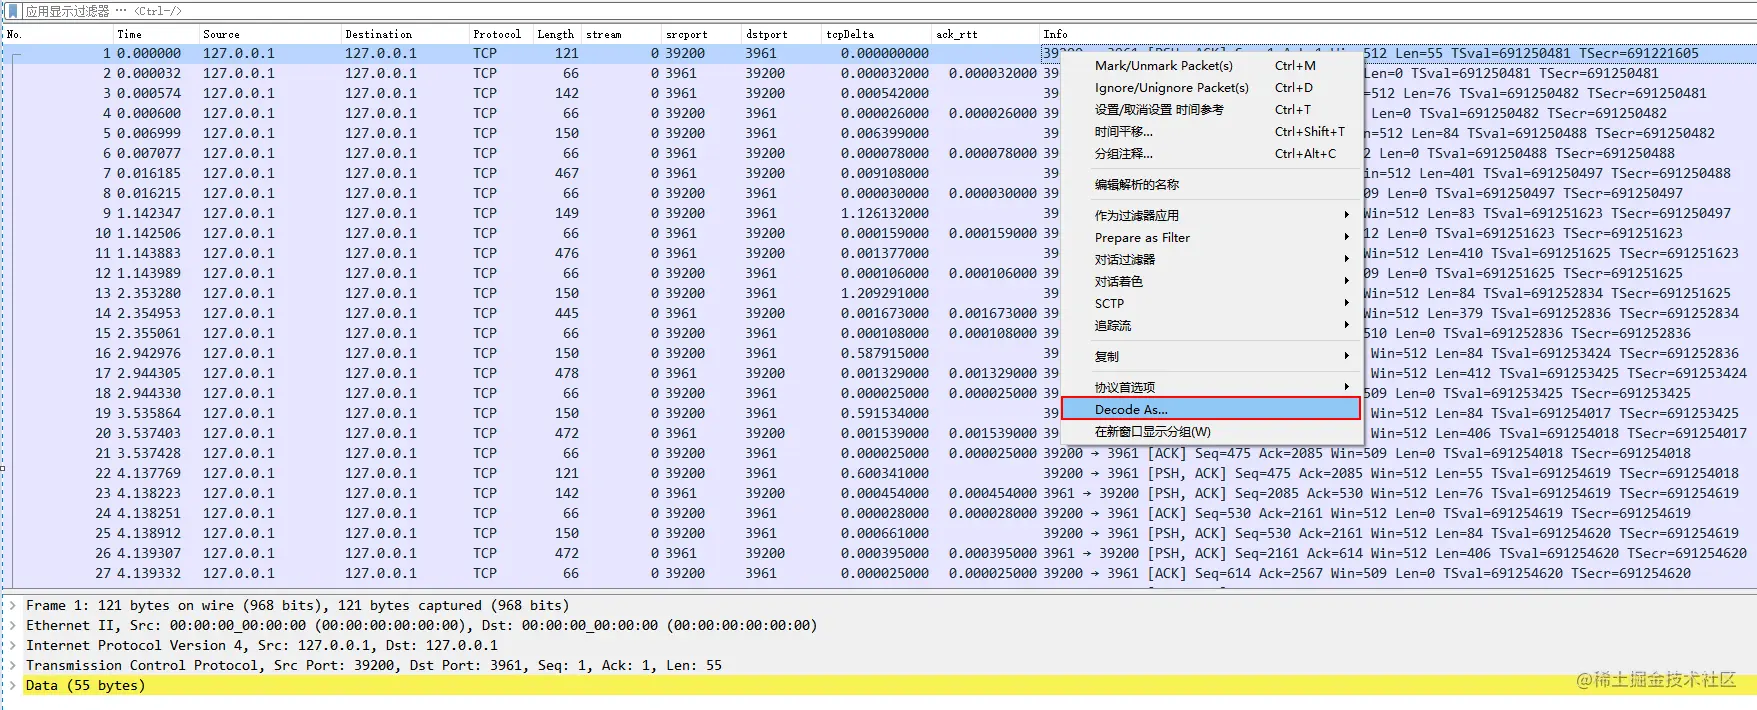The image size is (1757, 710).
Task: Select packet 9 at time 1.142347
Action: tap(880, 213)
